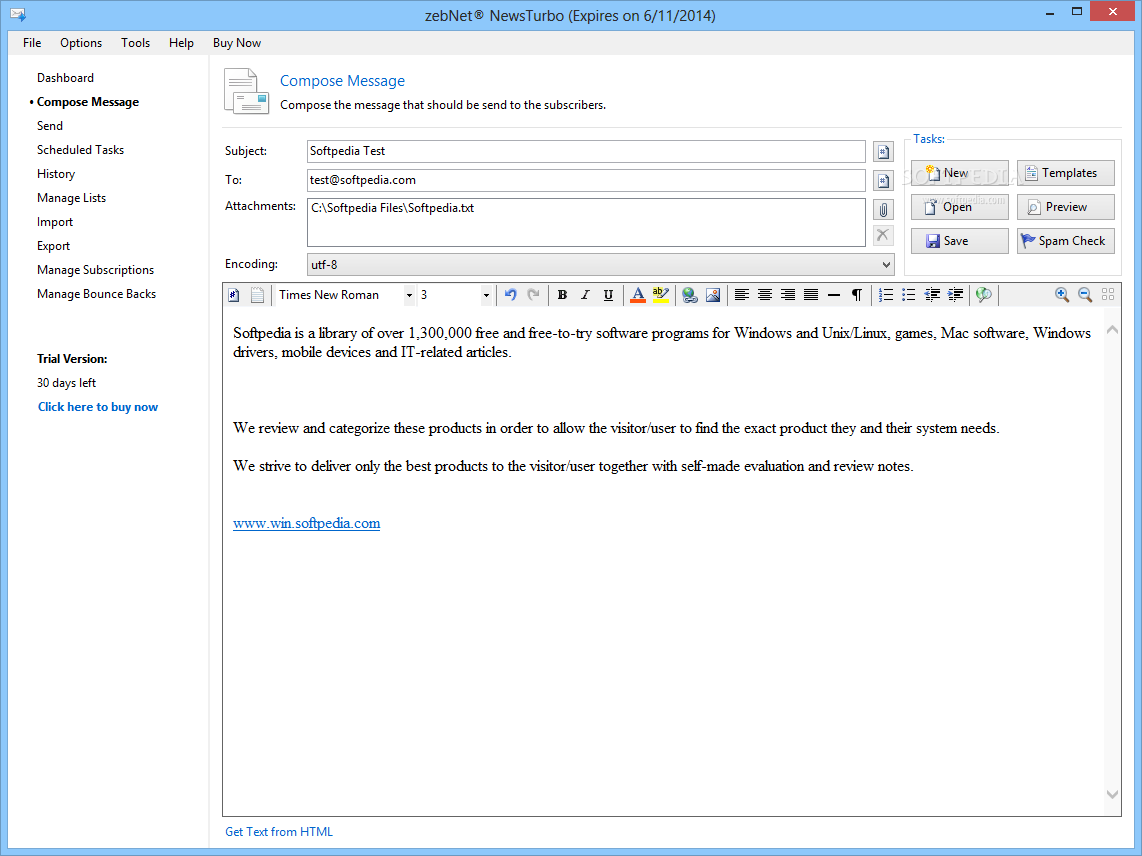Center align the text
This screenshot has width=1142, height=856.
[765, 294]
